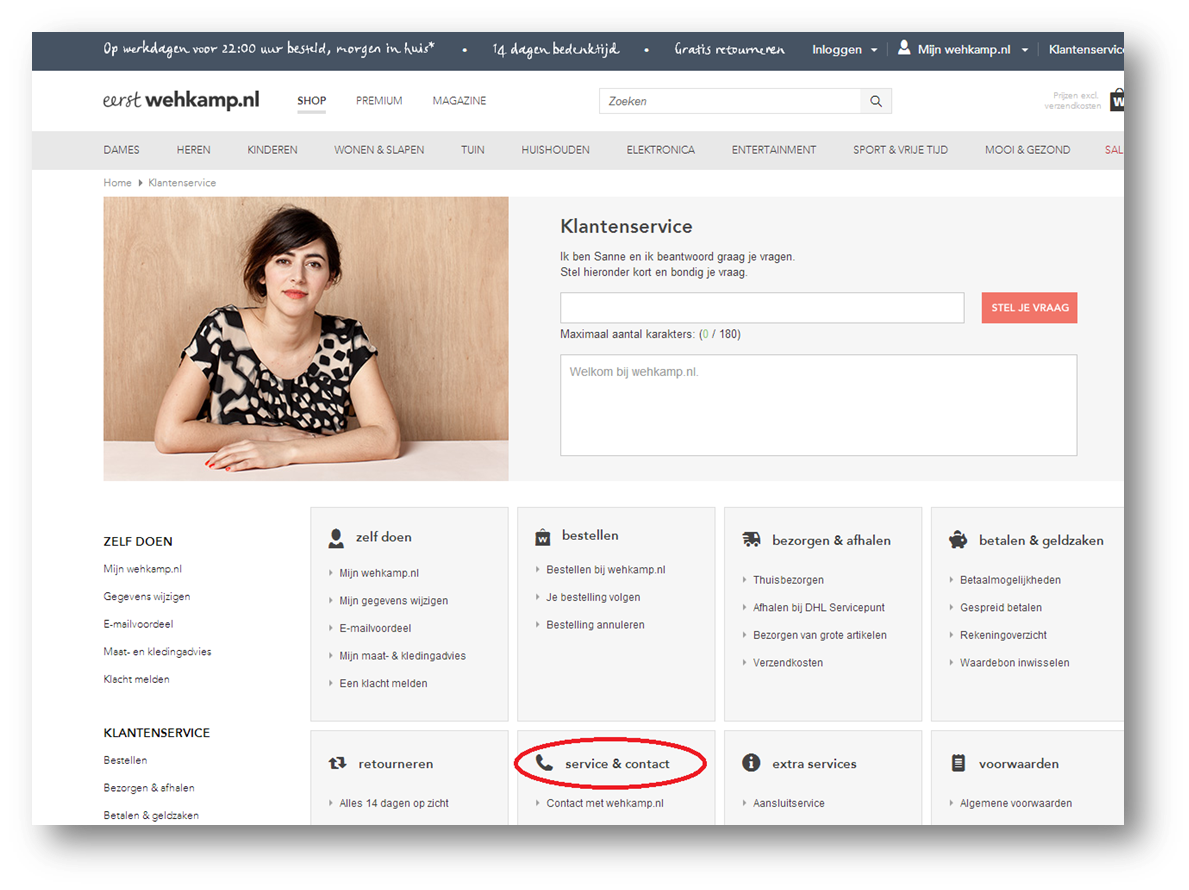Open the DAMES category menu
This screenshot has height=890, width=1189.
pos(121,150)
